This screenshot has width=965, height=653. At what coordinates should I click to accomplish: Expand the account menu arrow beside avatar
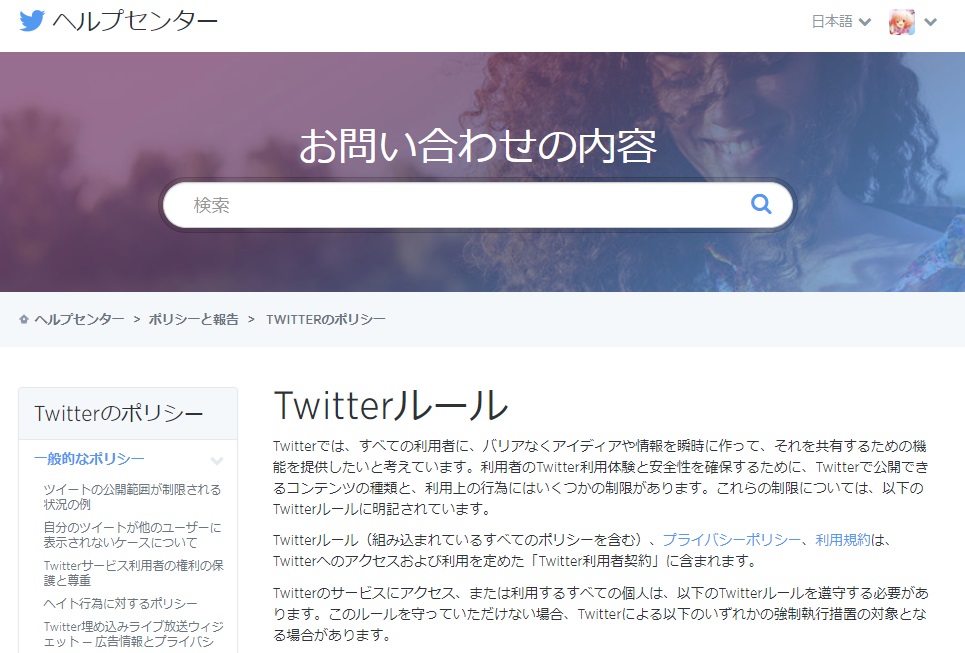coord(931,22)
